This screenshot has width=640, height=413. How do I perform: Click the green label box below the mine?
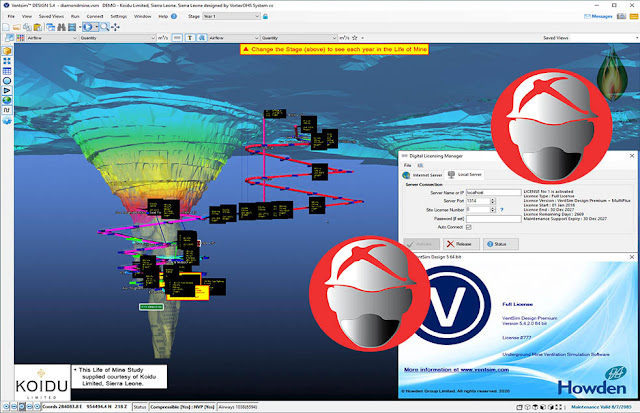point(151,306)
